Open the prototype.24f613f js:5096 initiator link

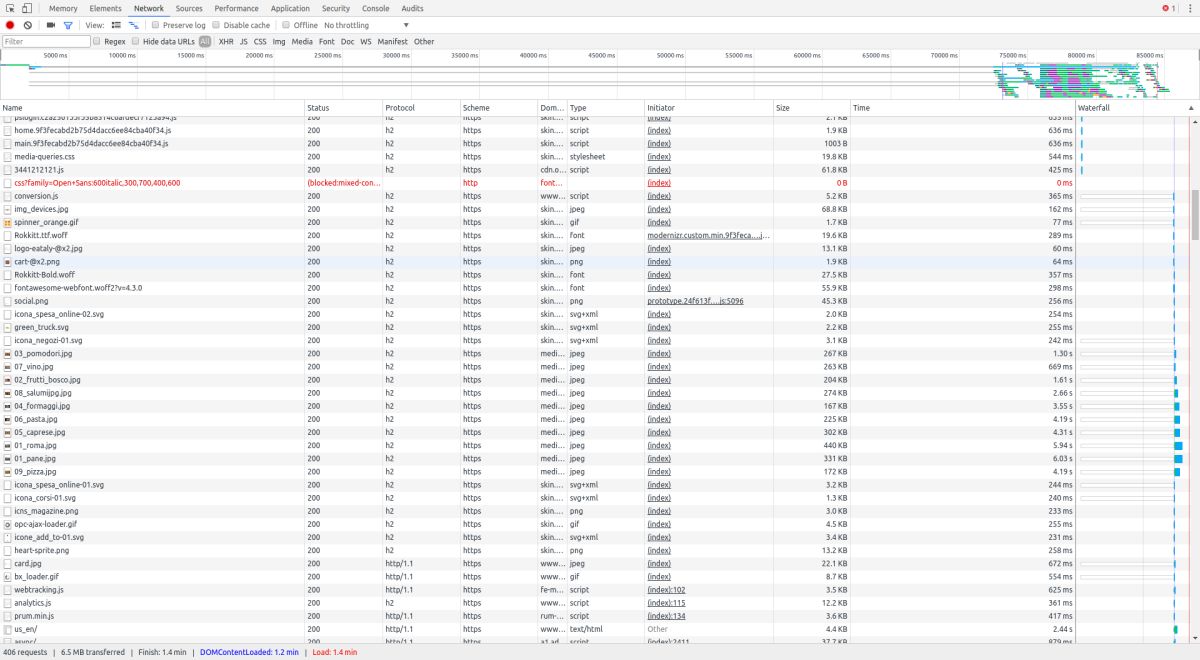pos(695,301)
